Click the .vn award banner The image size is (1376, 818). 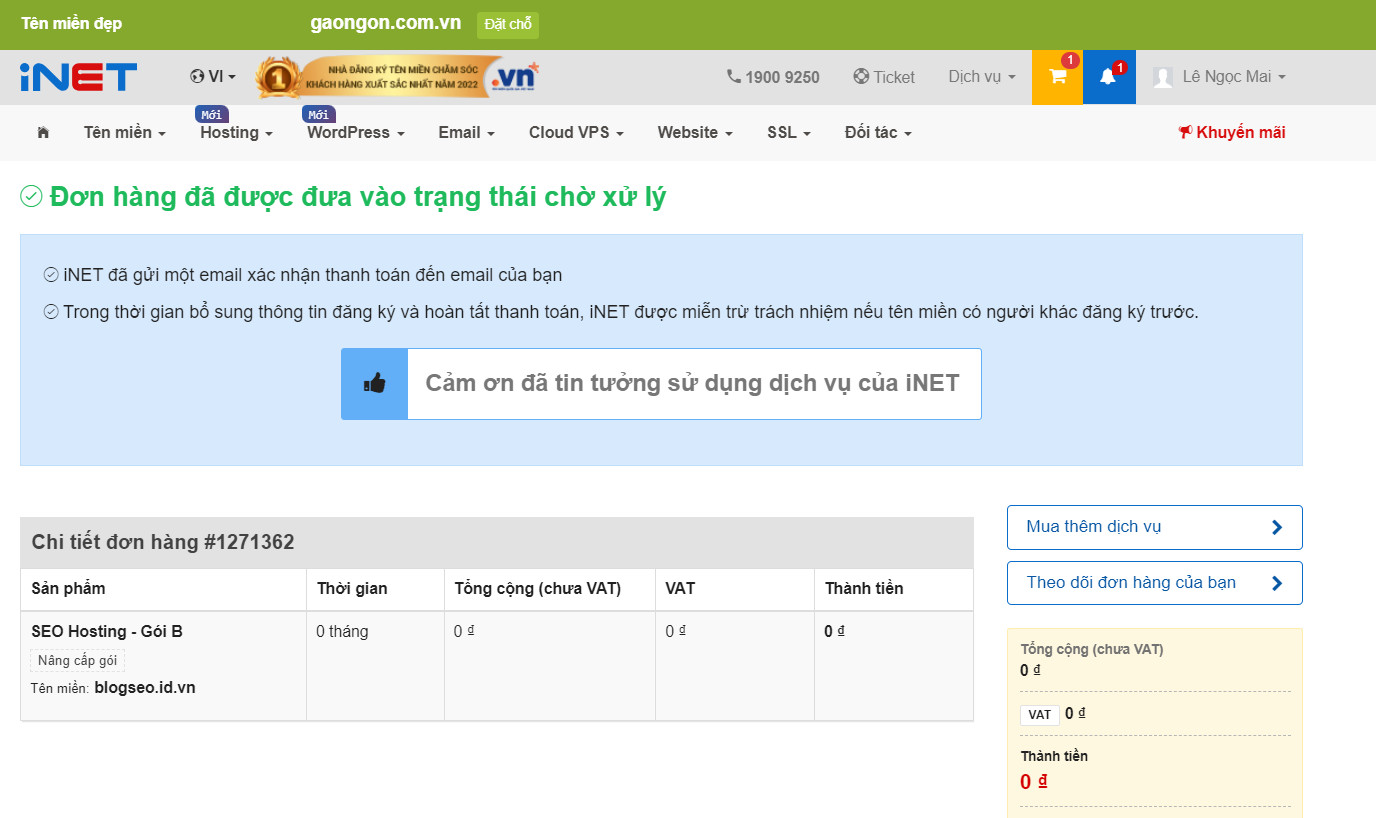(x=398, y=77)
